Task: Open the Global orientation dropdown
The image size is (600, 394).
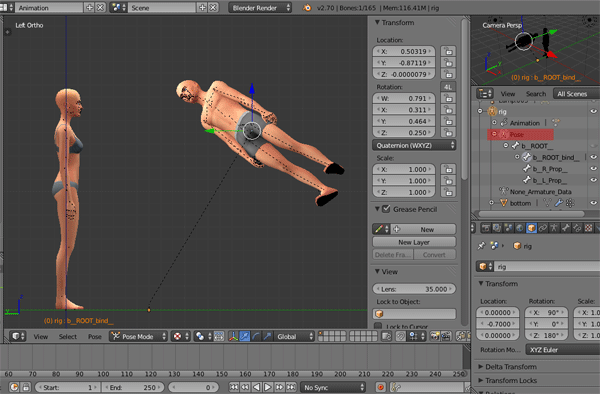Action: [x=294, y=336]
